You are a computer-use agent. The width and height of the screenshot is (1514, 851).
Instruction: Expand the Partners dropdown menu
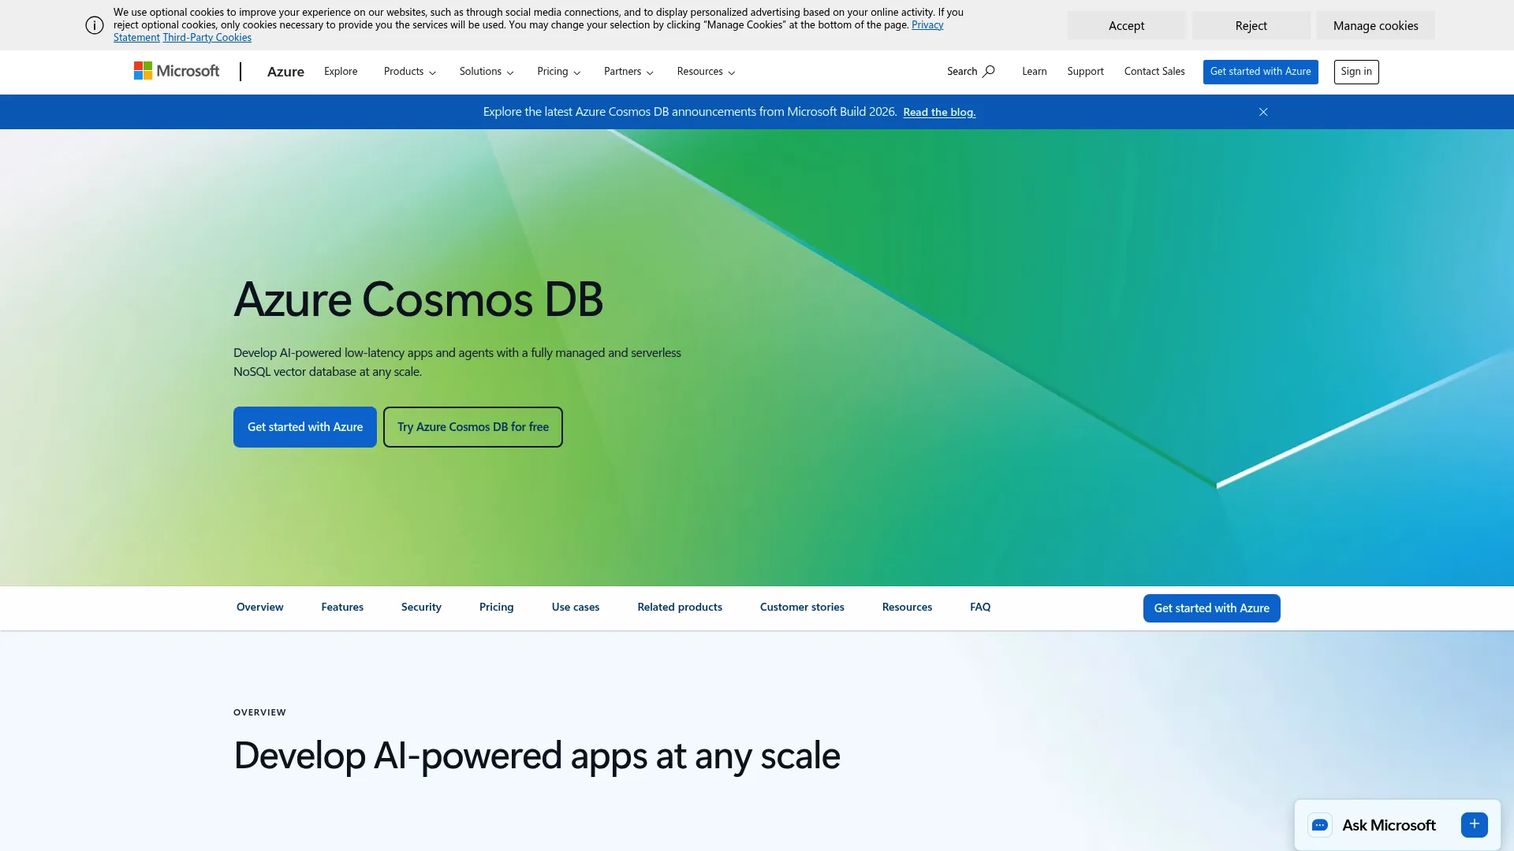pyautogui.click(x=628, y=71)
